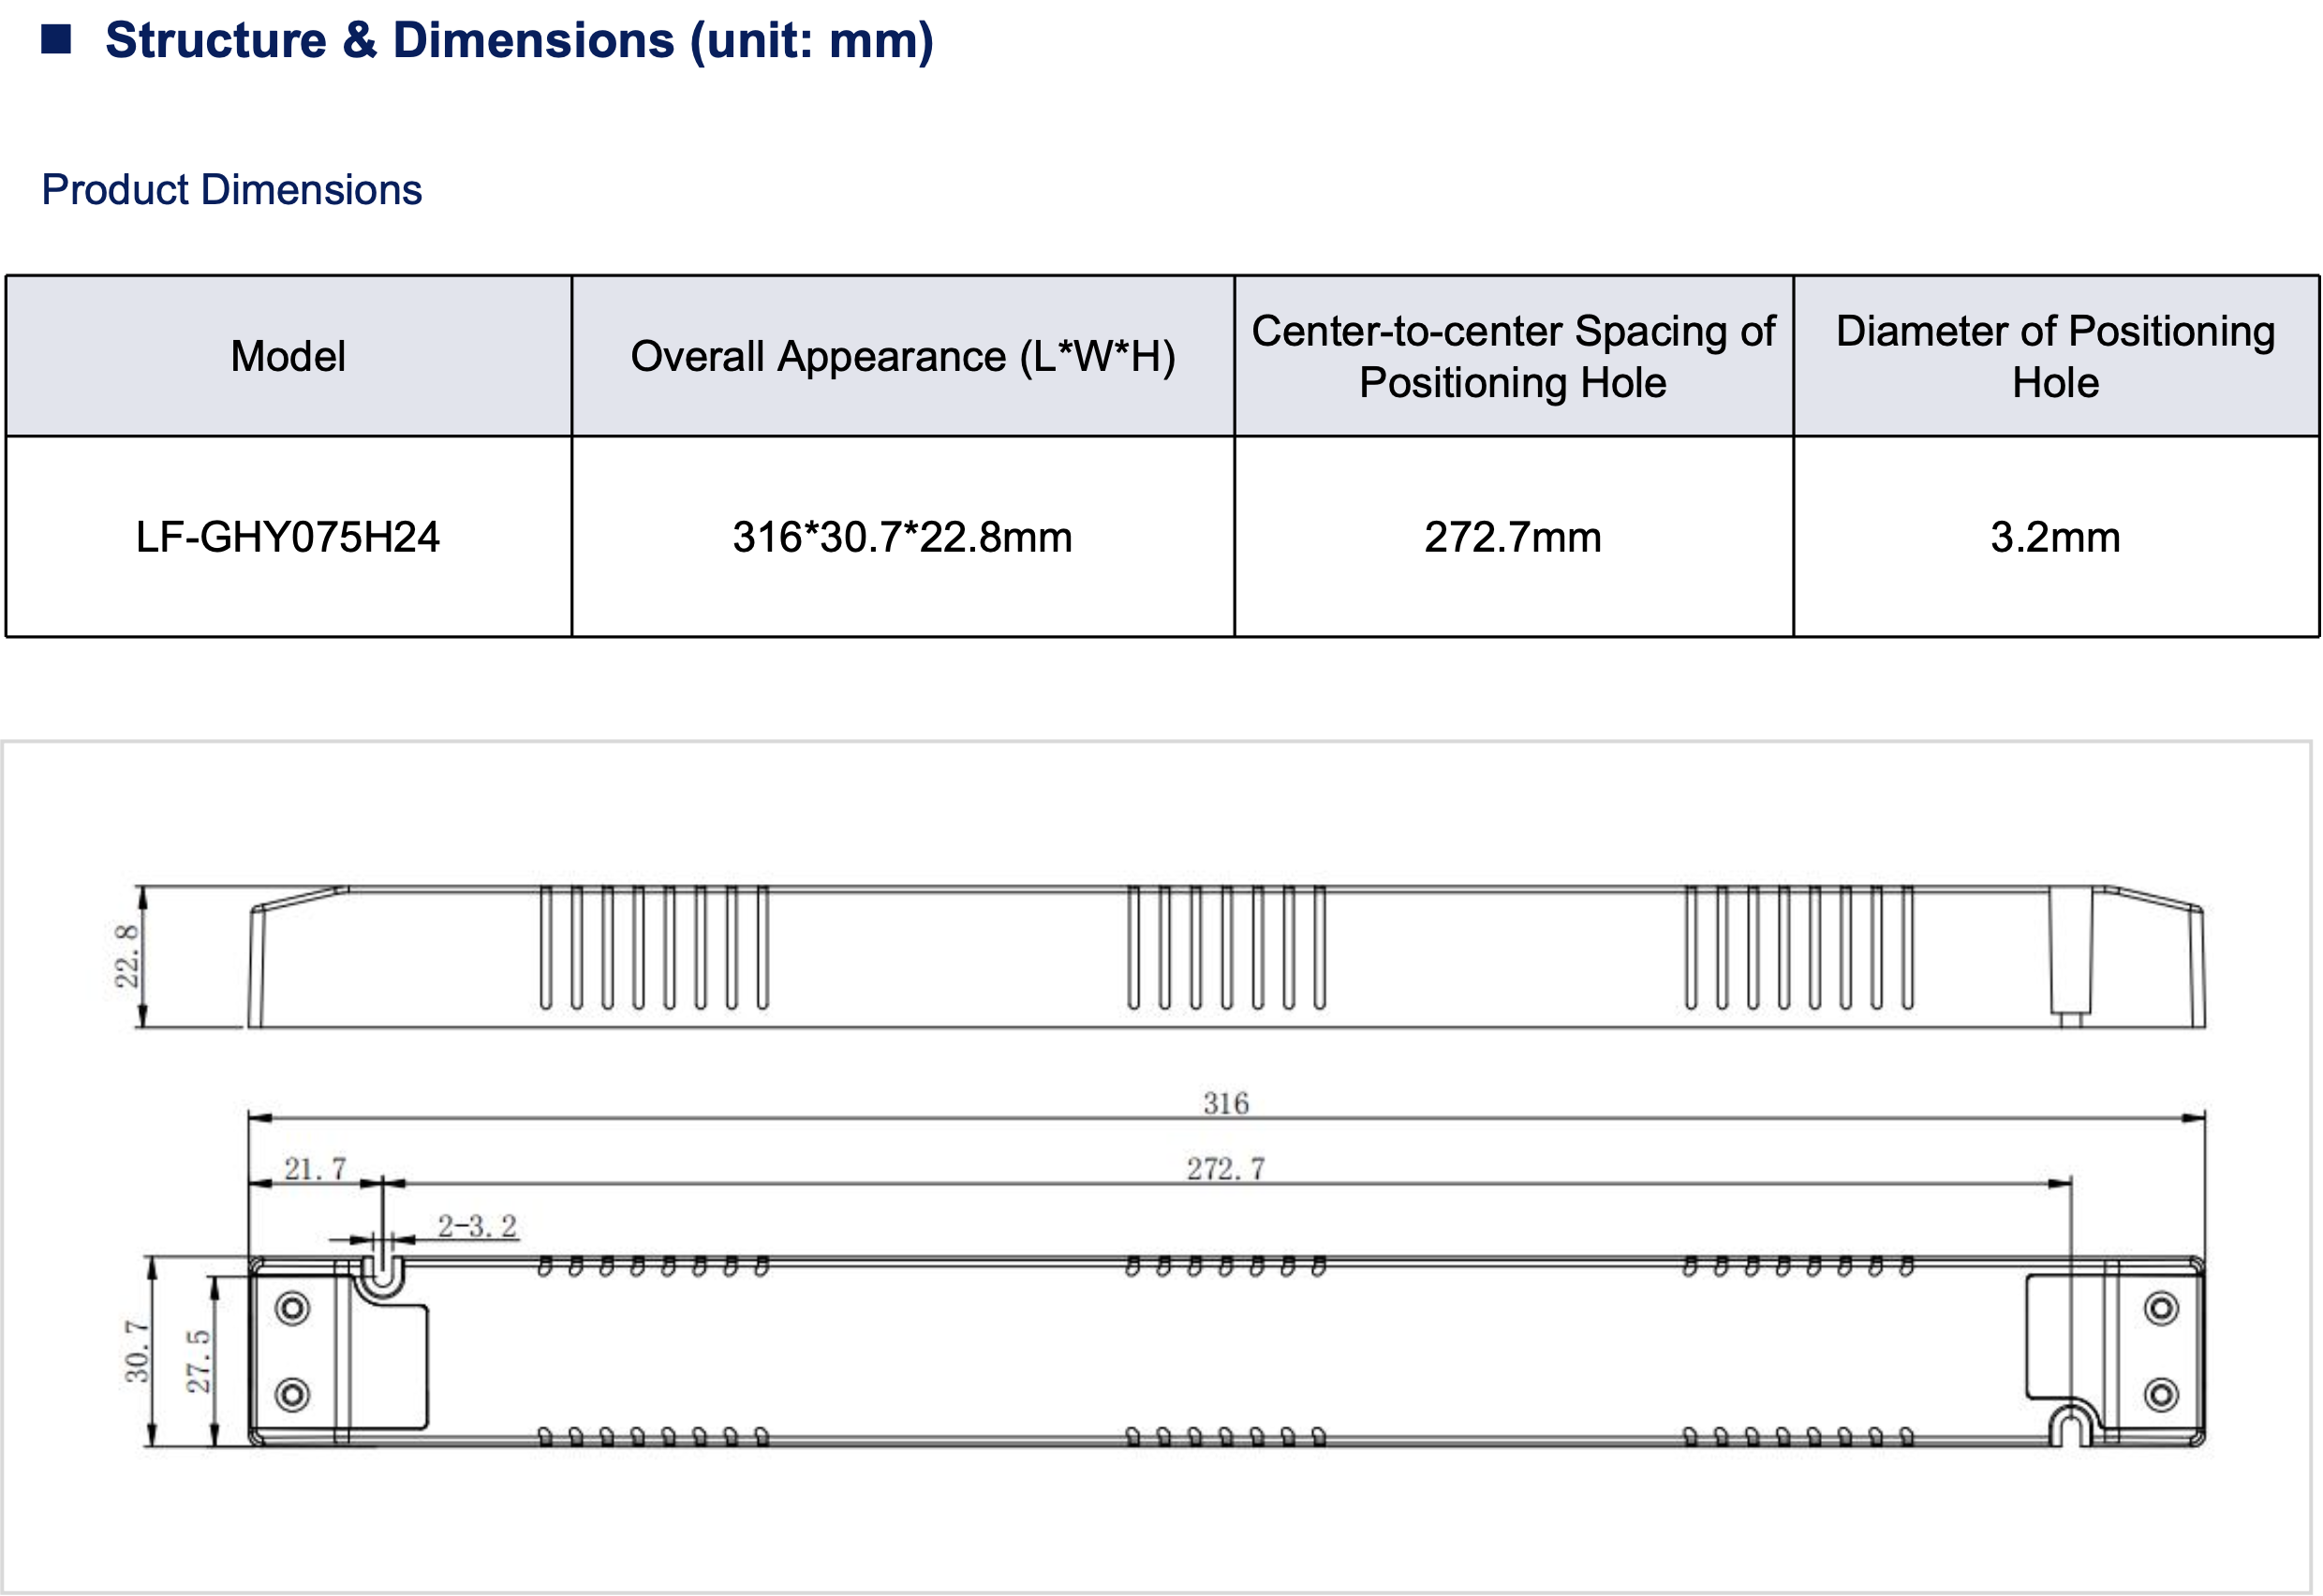This screenshot has height=1596, width=2323.
Task: Click the Product Dimensions subheading
Action: click(x=231, y=190)
